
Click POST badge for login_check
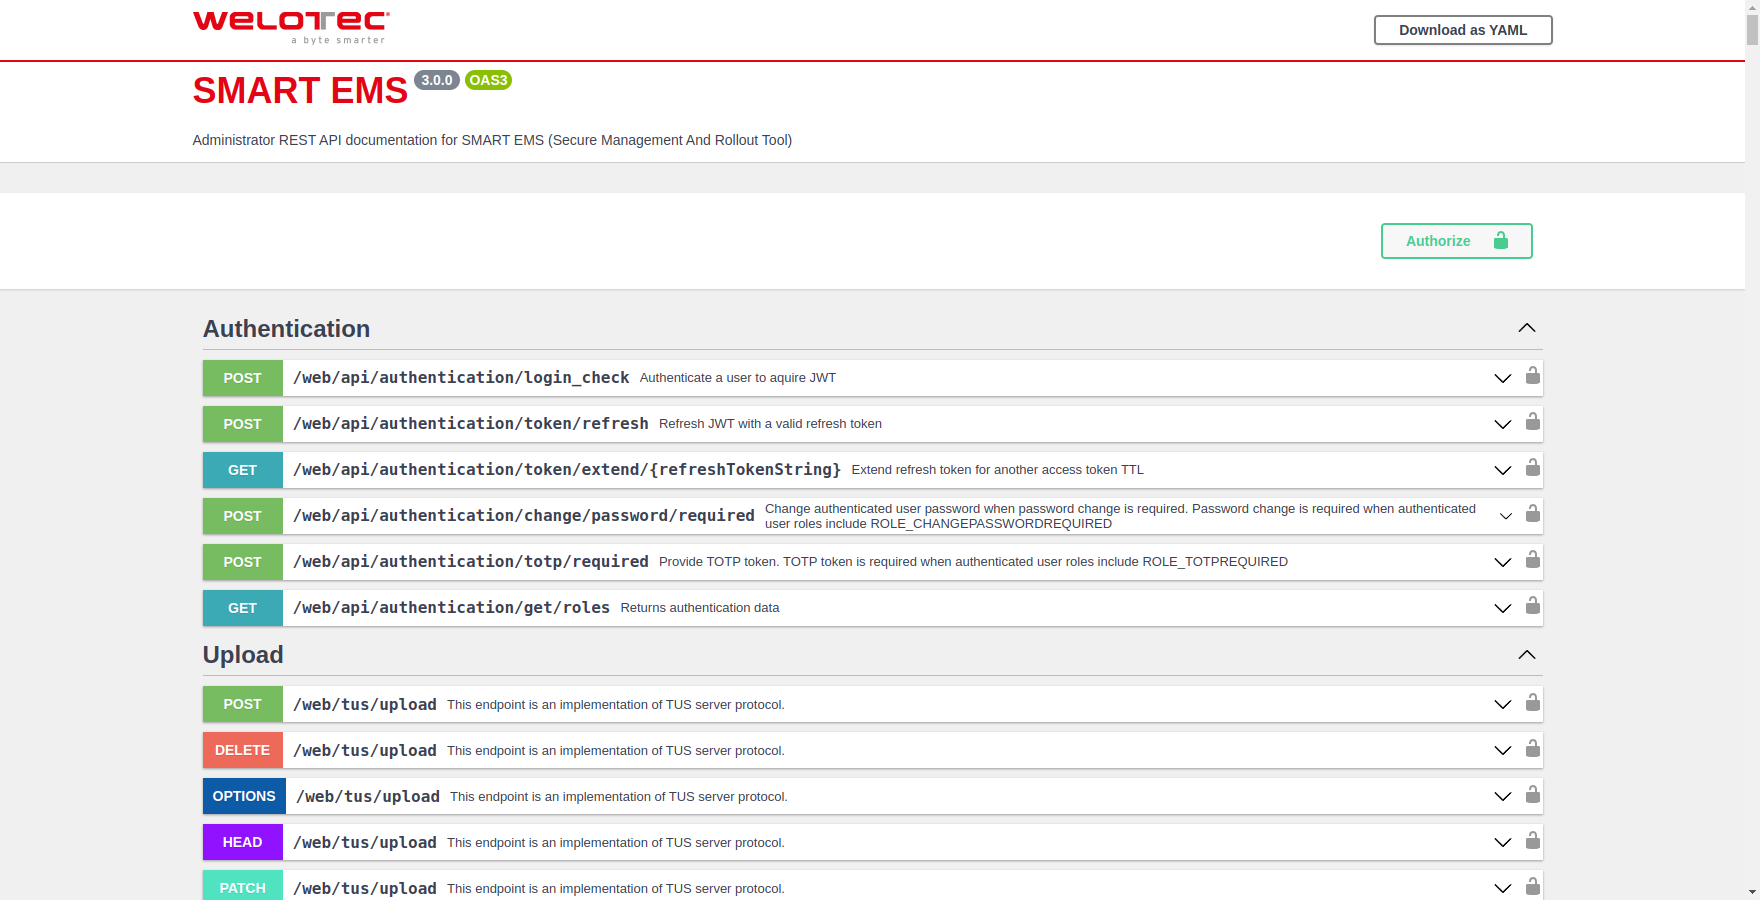pyautogui.click(x=242, y=378)
